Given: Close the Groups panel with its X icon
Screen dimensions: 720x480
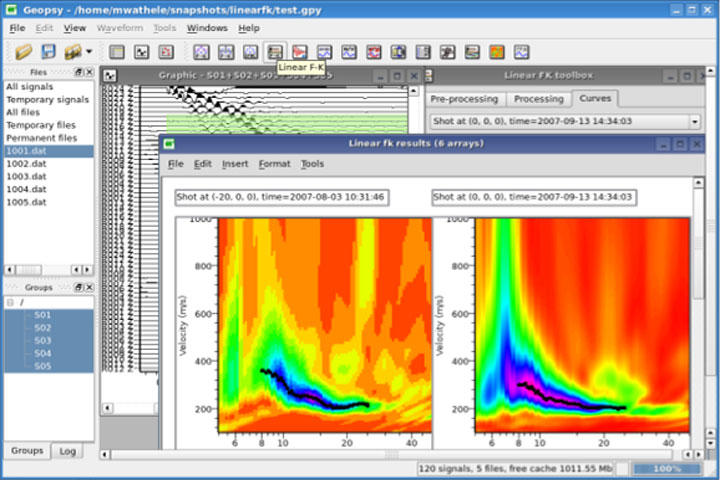Looking at the screenshot, I should (x=89, y=286).
